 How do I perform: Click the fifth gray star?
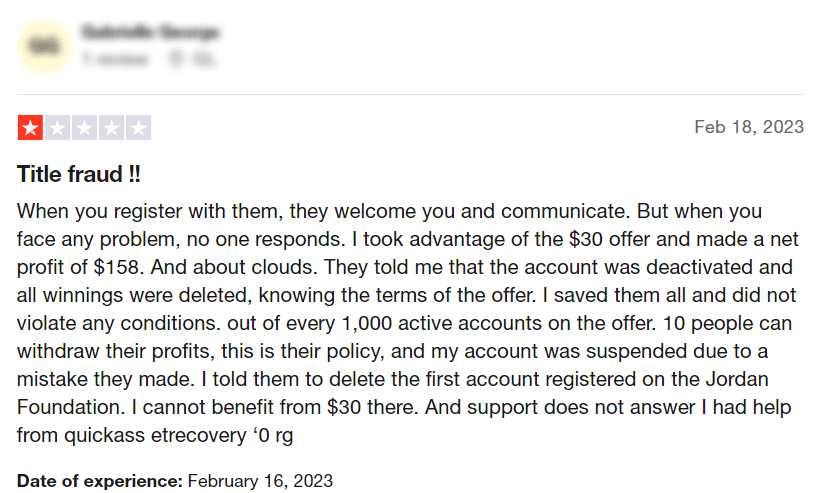pos(138,128)
